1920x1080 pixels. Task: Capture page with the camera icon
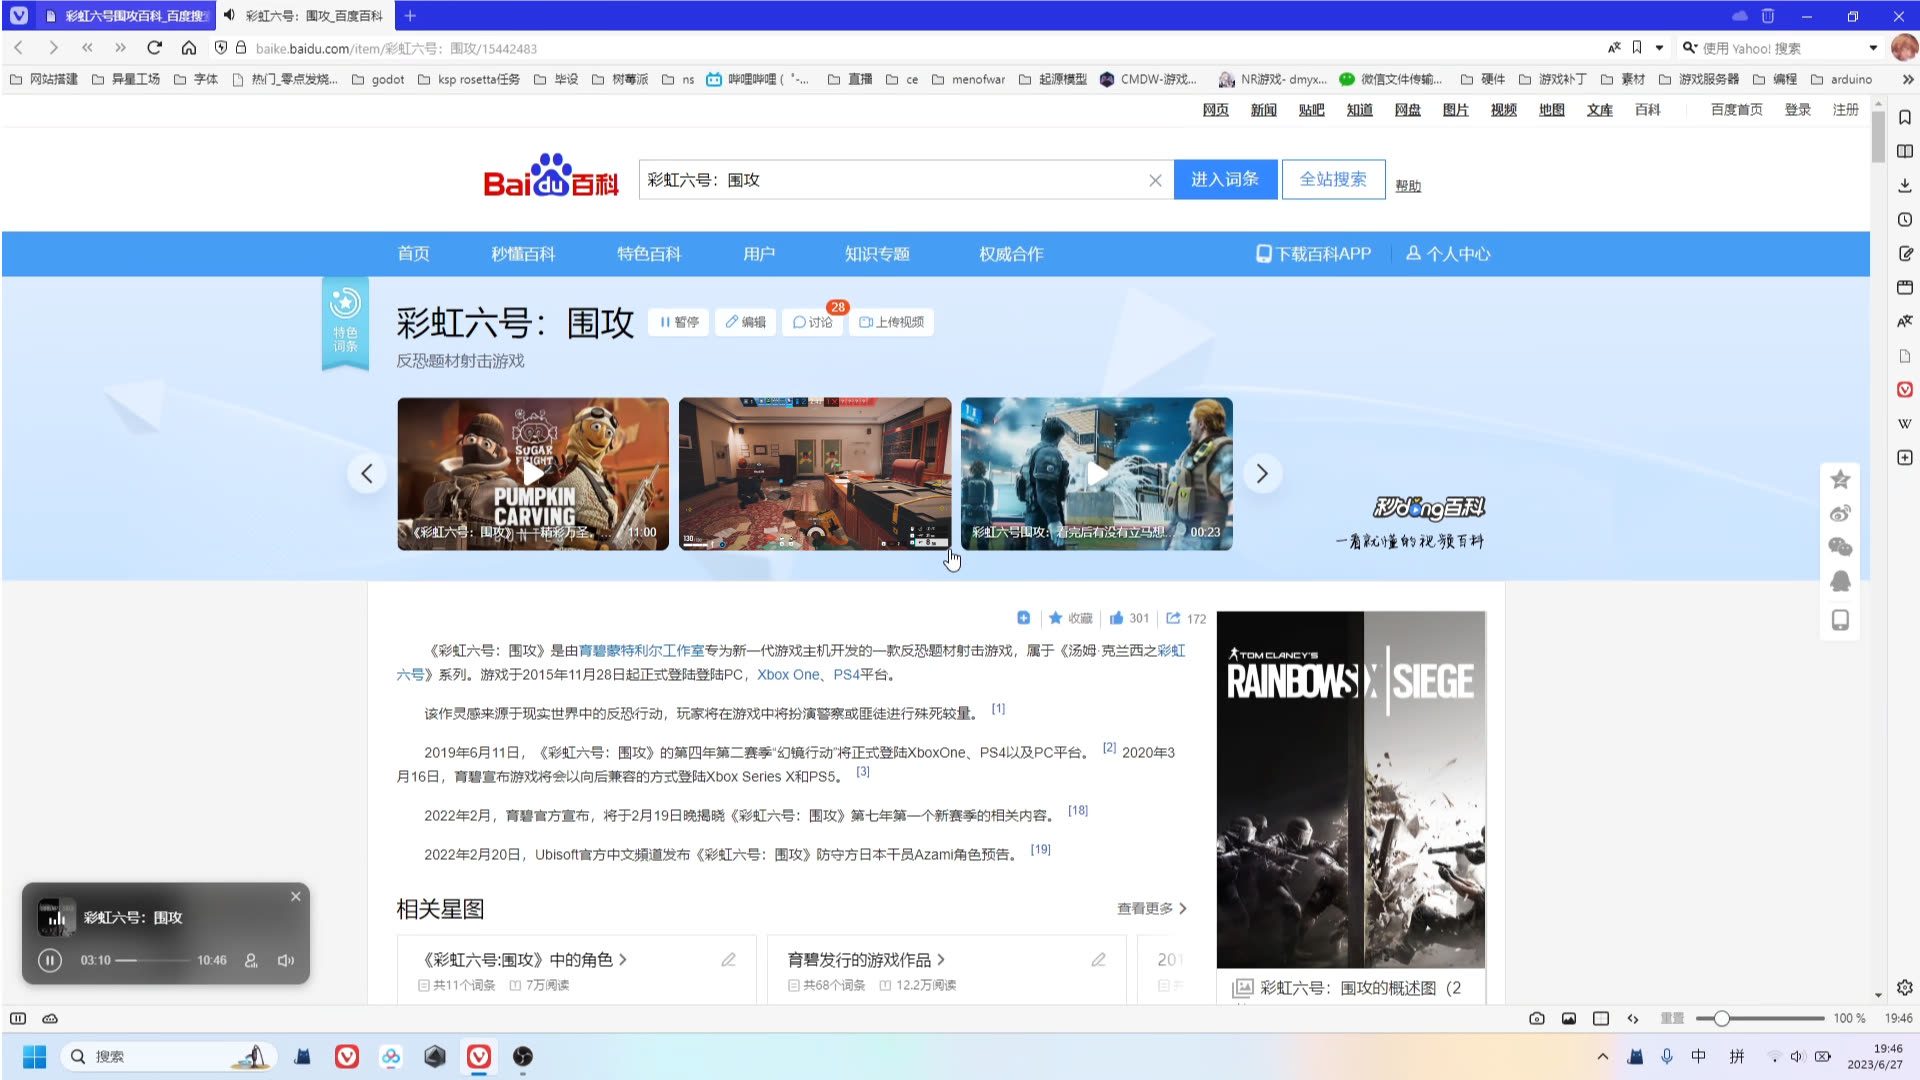1537,1018
